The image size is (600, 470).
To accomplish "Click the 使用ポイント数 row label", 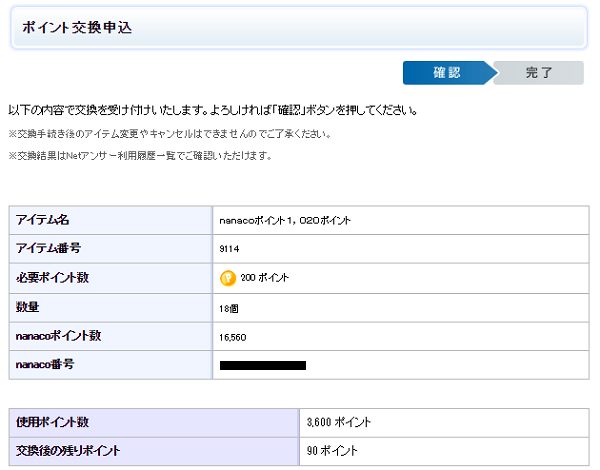I will click(52, 422).
